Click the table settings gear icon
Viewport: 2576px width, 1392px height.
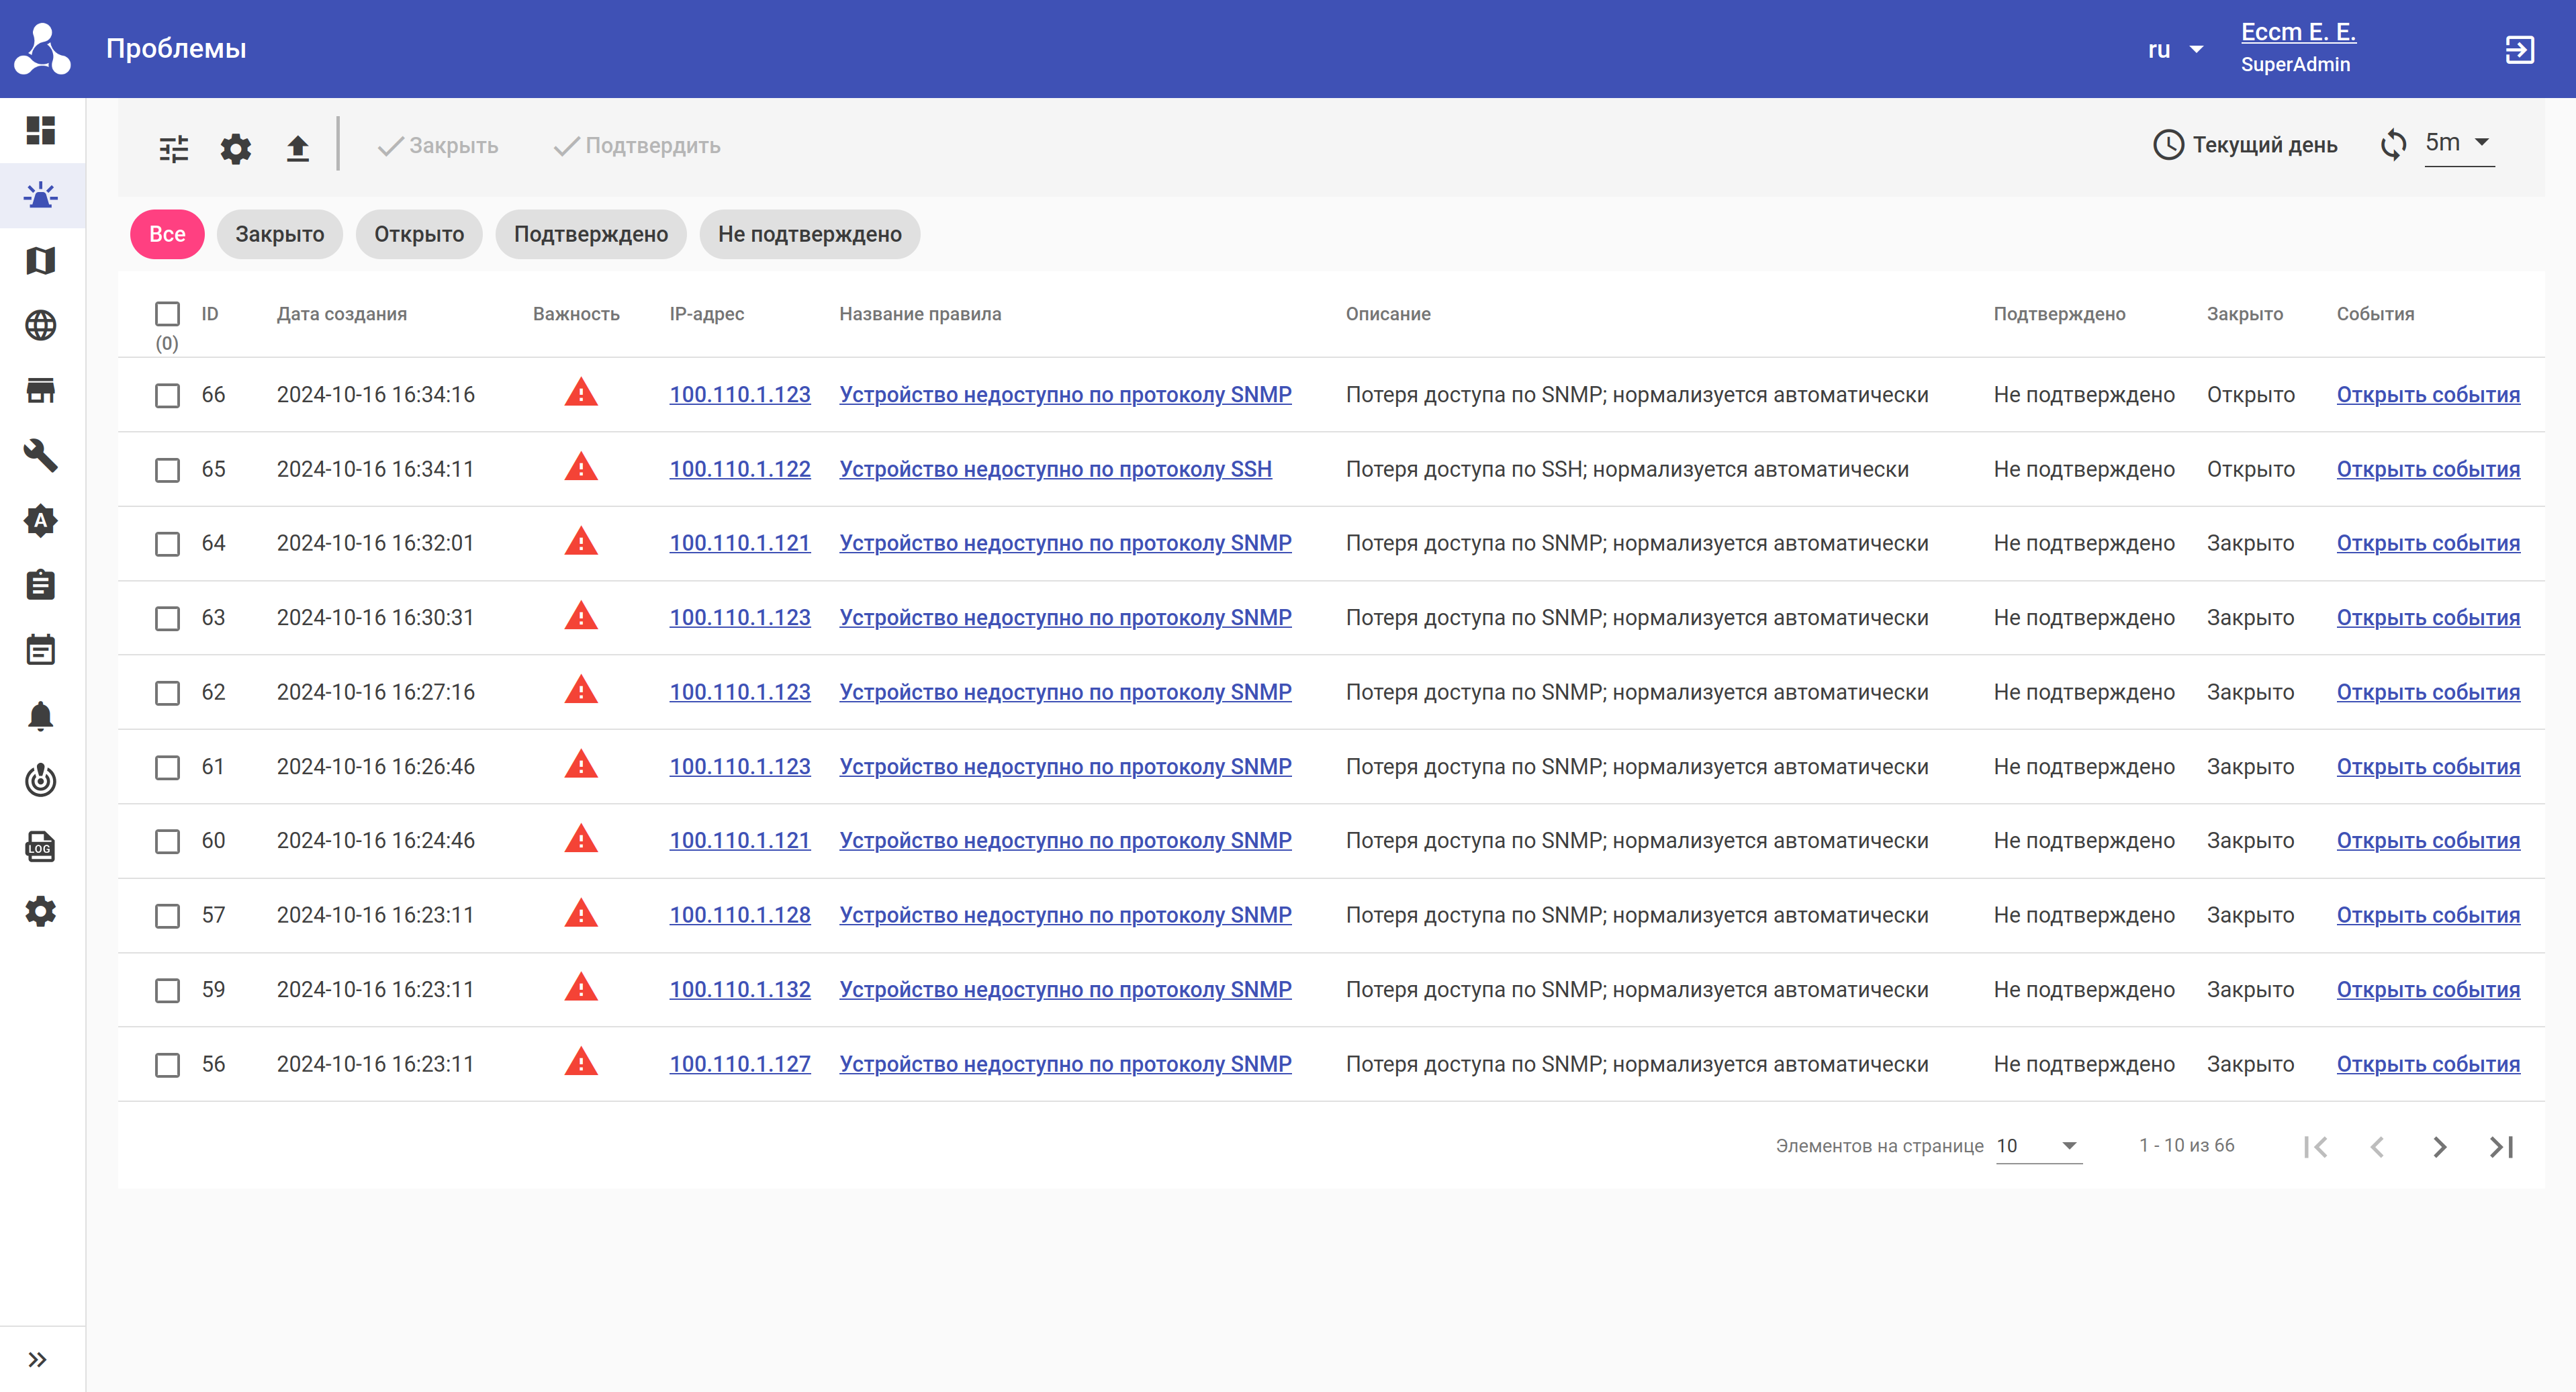pos(236,149)
